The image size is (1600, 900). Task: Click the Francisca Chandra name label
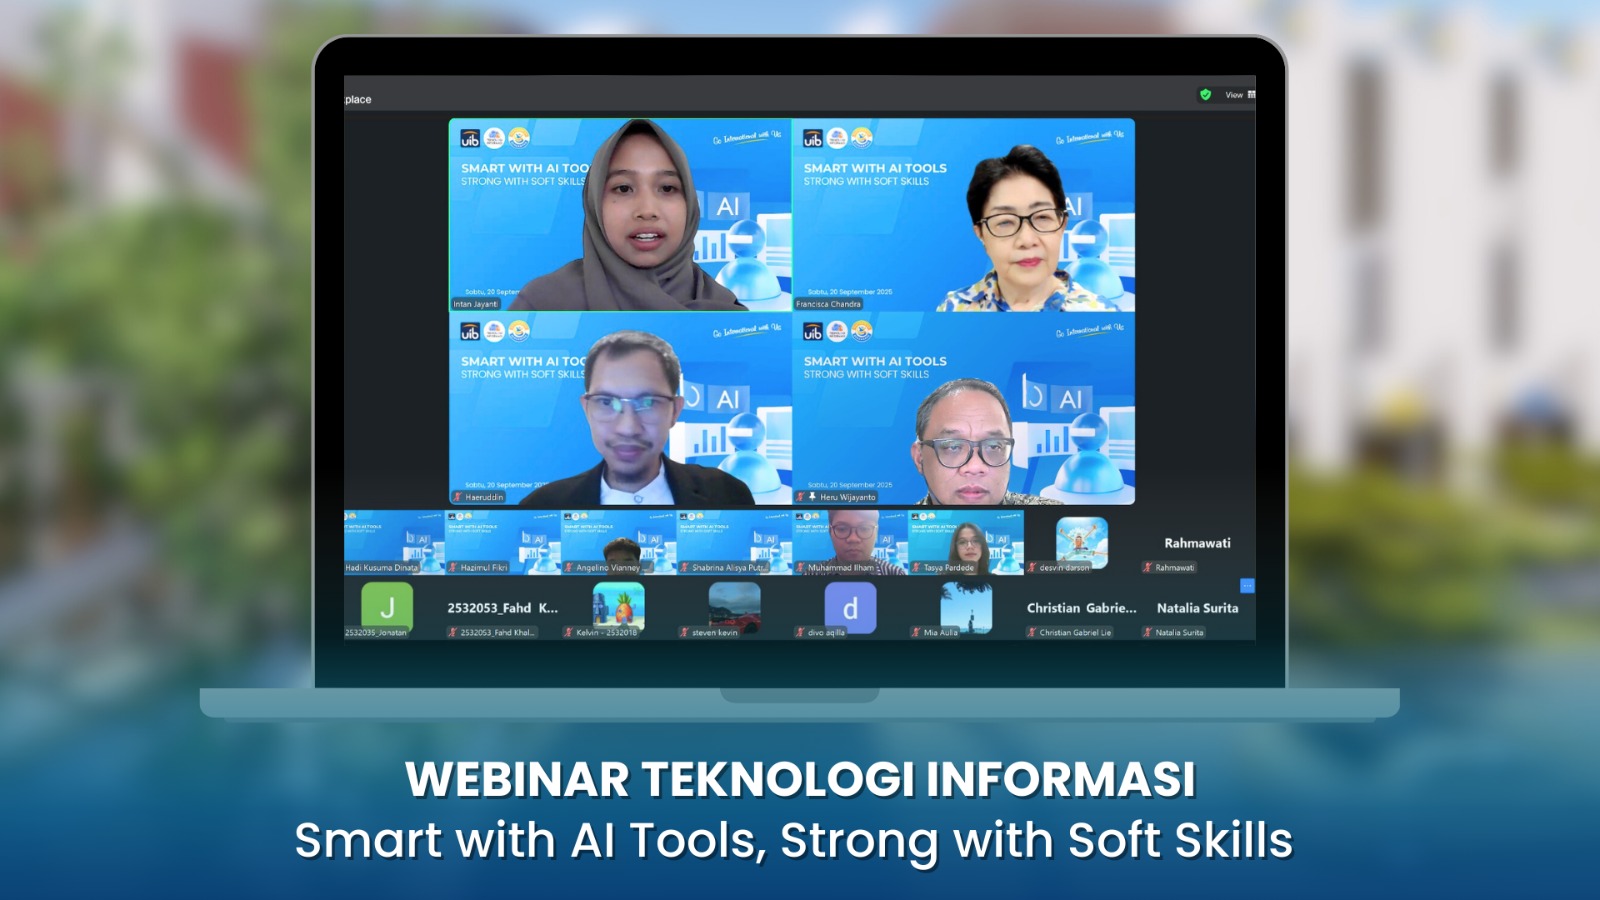pos(828,304)
